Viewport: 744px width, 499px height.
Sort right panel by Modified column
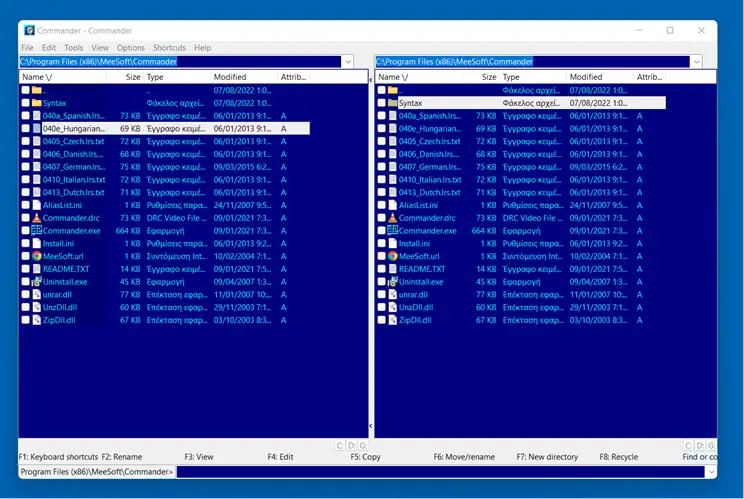pos(600,77)
